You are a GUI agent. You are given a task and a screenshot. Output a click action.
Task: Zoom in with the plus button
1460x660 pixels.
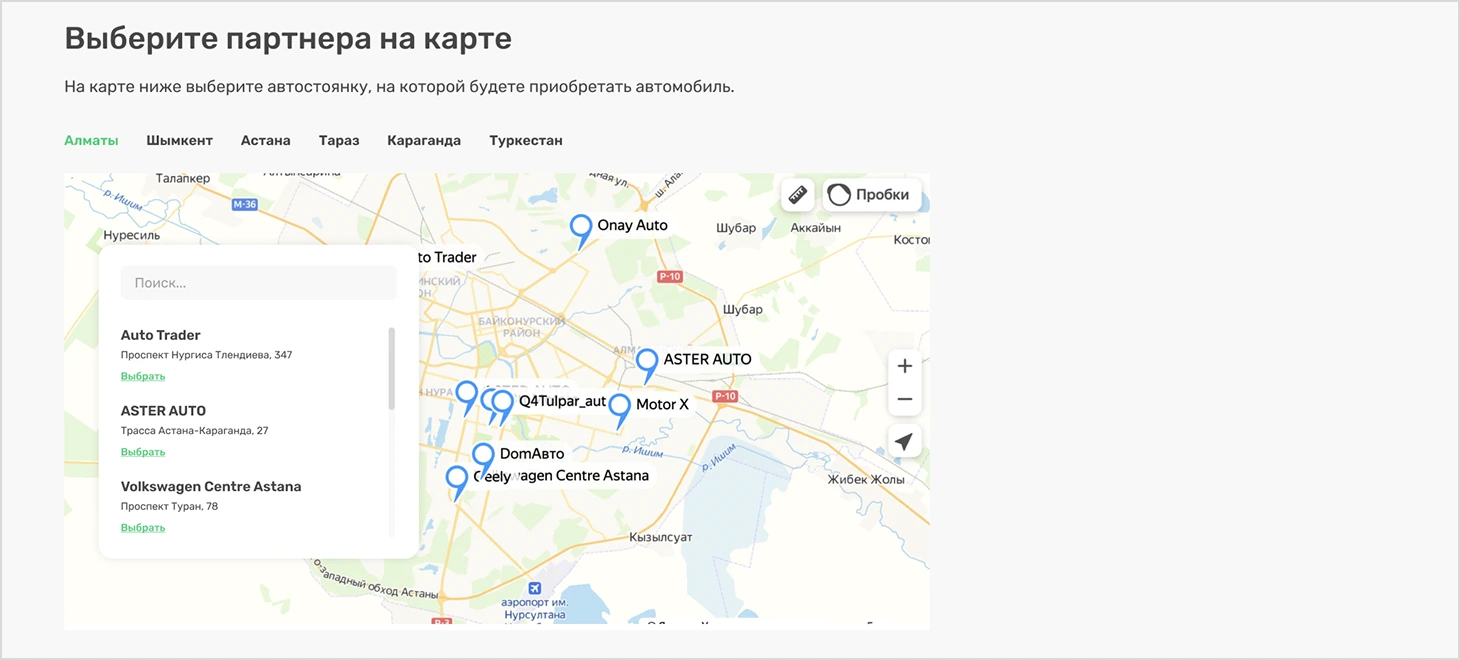(904, 366)
